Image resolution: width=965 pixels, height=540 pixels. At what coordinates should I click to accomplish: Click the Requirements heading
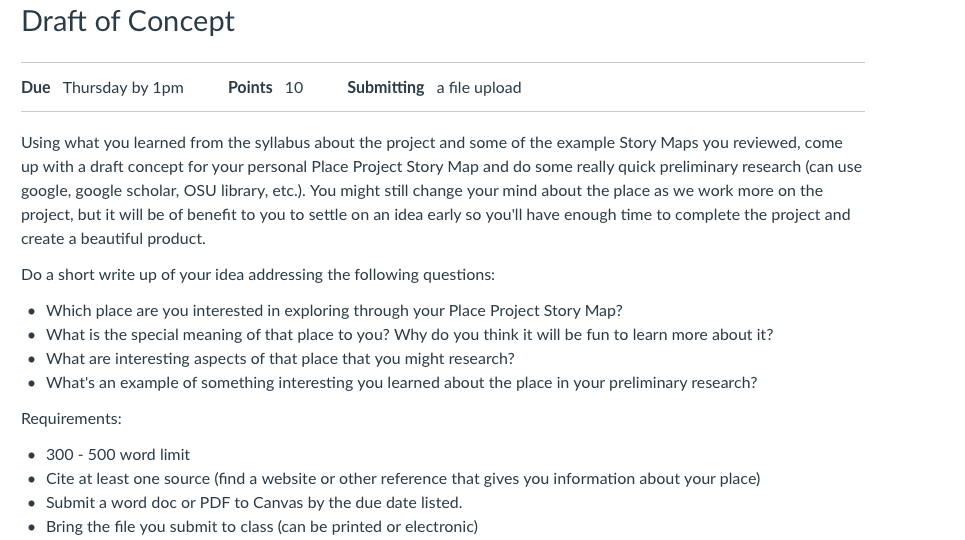71,419
